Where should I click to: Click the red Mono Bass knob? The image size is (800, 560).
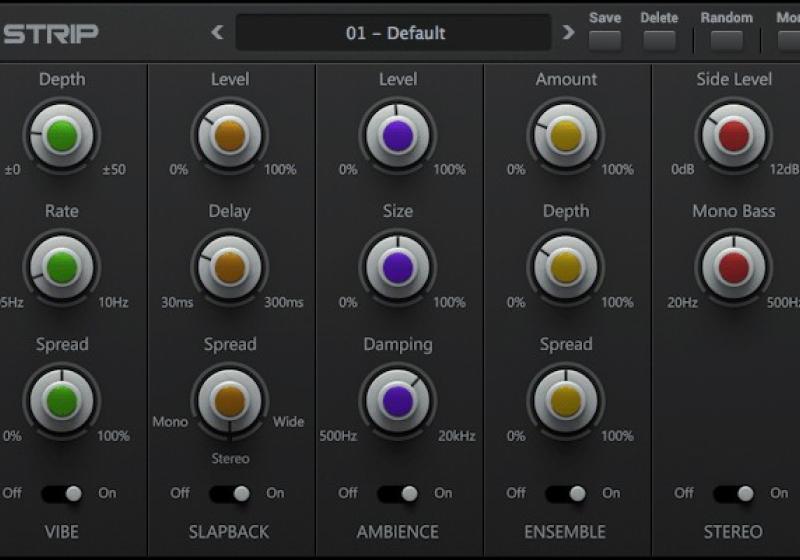[x=733, y=267]
